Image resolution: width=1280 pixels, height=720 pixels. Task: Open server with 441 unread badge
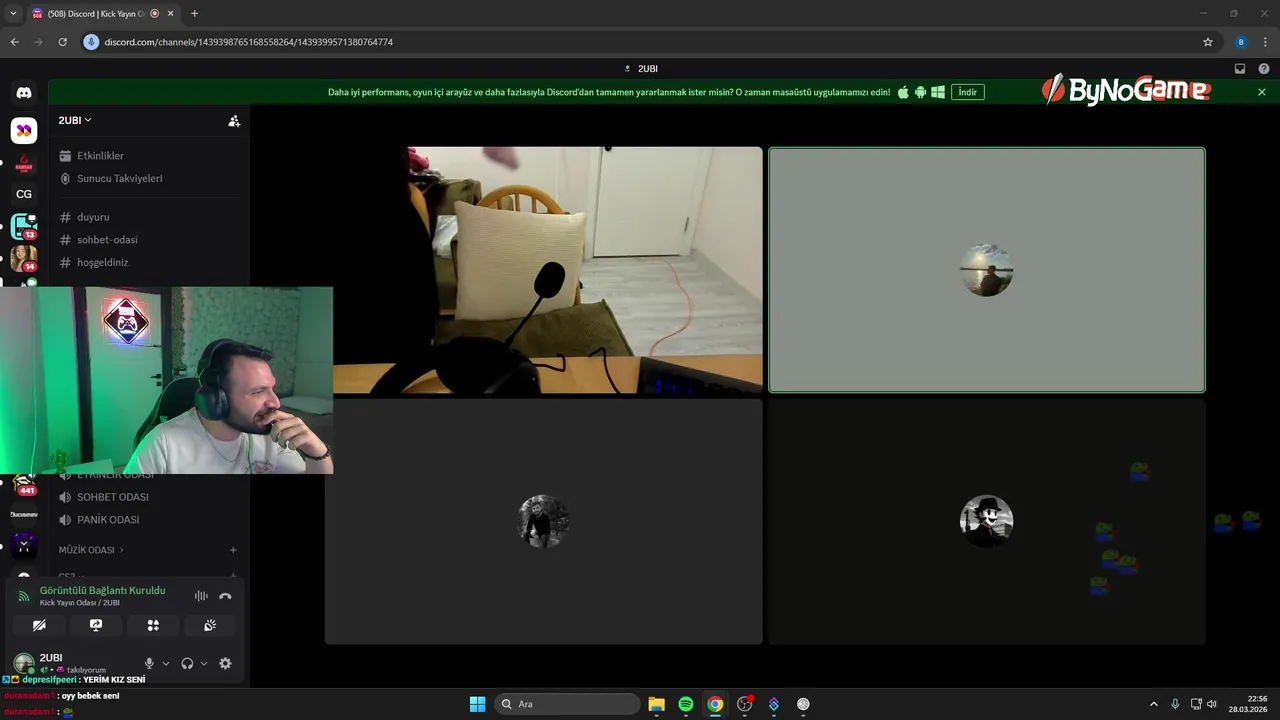(24, 485)
